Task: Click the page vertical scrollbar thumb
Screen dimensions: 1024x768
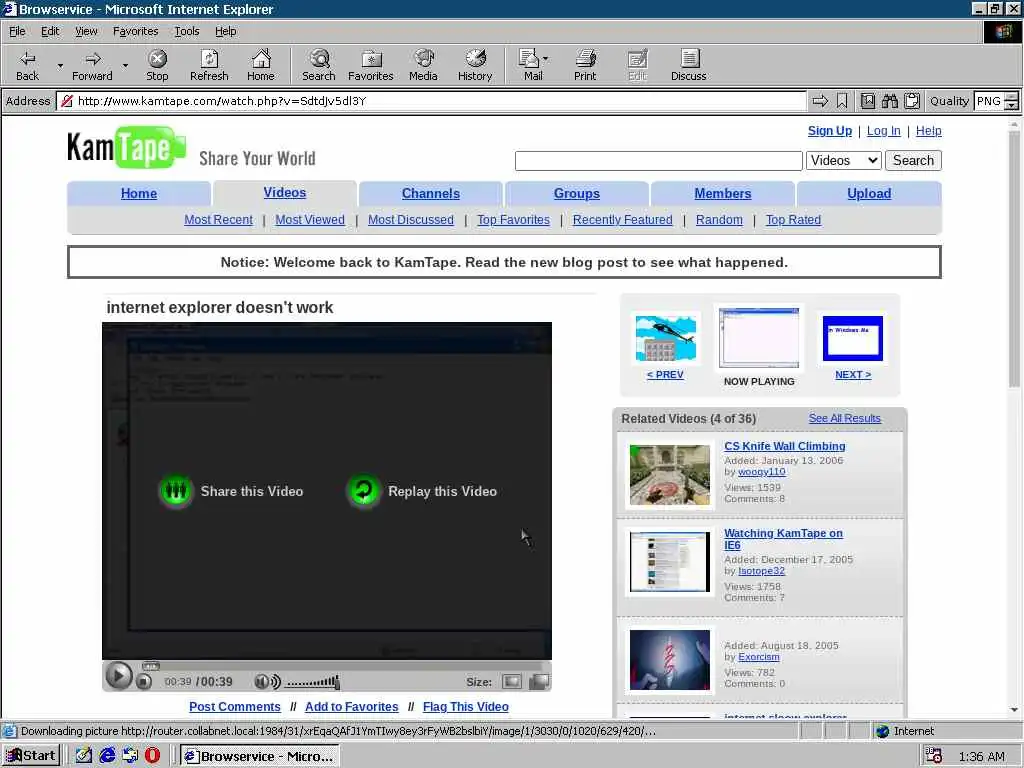Action: tap(1014, 259)
